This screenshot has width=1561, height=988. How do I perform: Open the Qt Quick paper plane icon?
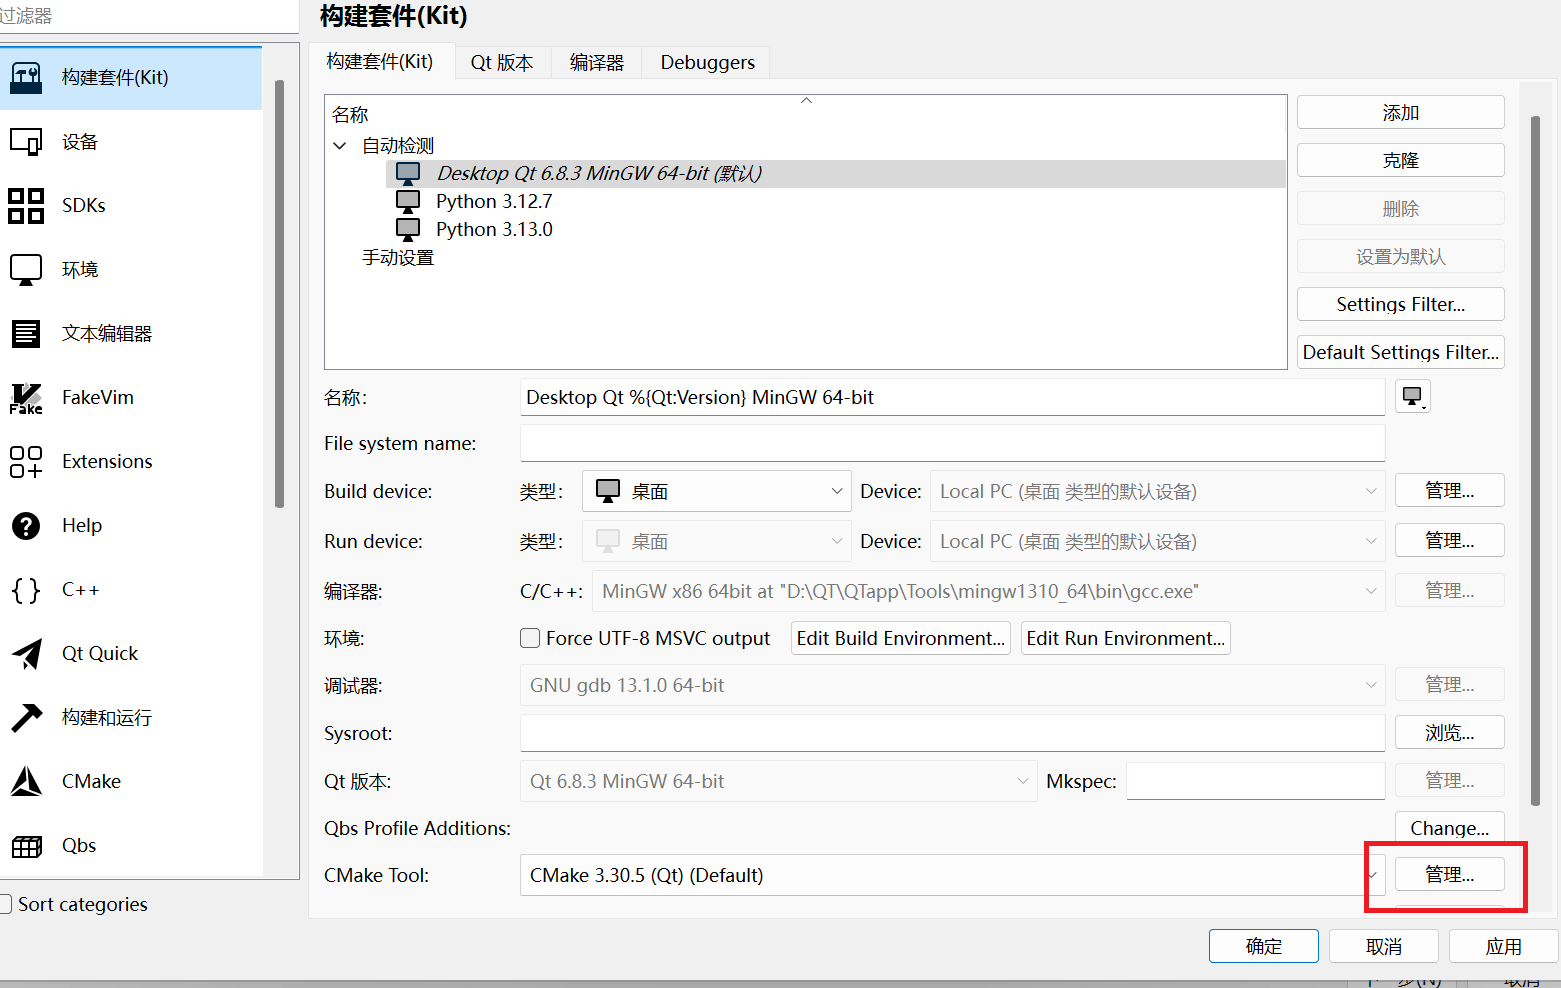click(26, 654)
